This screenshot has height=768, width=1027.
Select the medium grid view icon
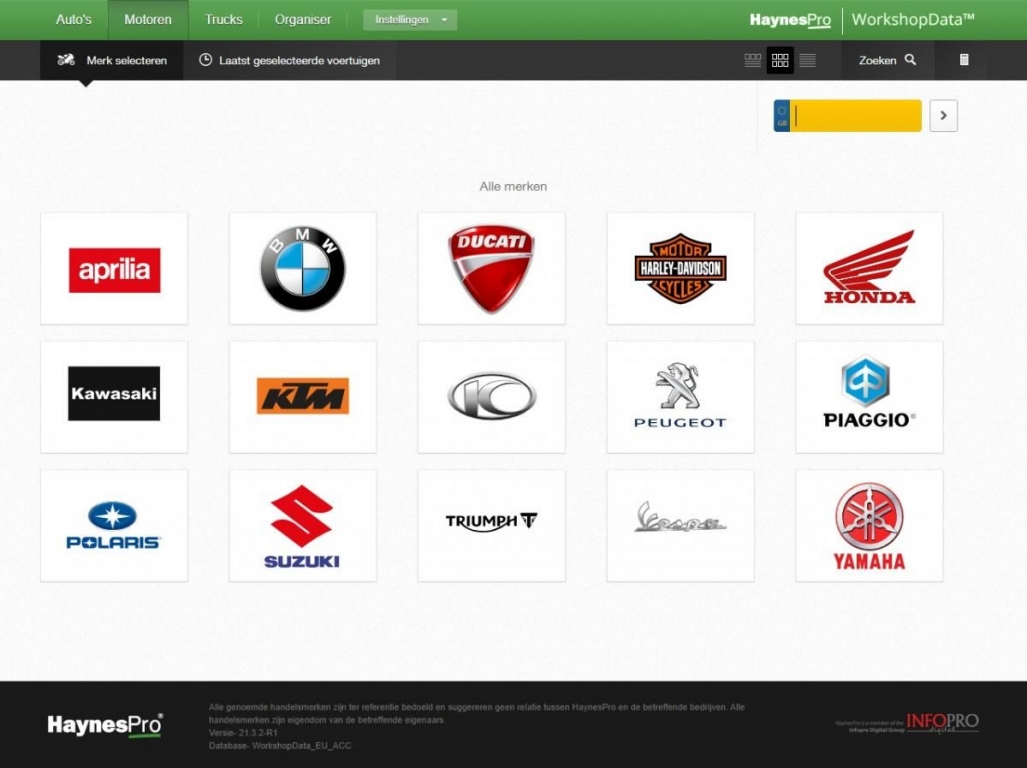780,60
